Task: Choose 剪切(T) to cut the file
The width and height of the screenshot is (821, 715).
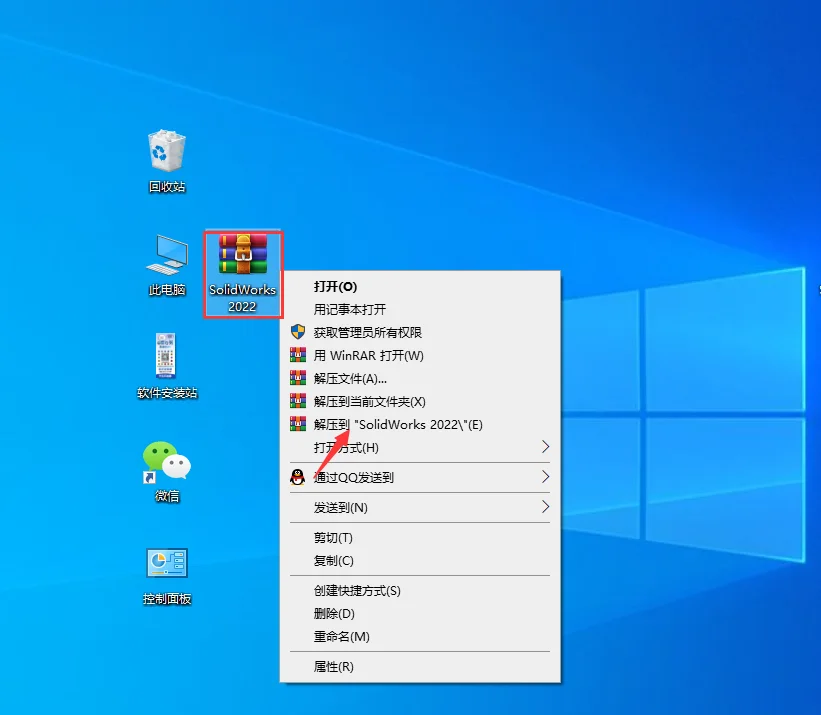Action: click(420, 538)
